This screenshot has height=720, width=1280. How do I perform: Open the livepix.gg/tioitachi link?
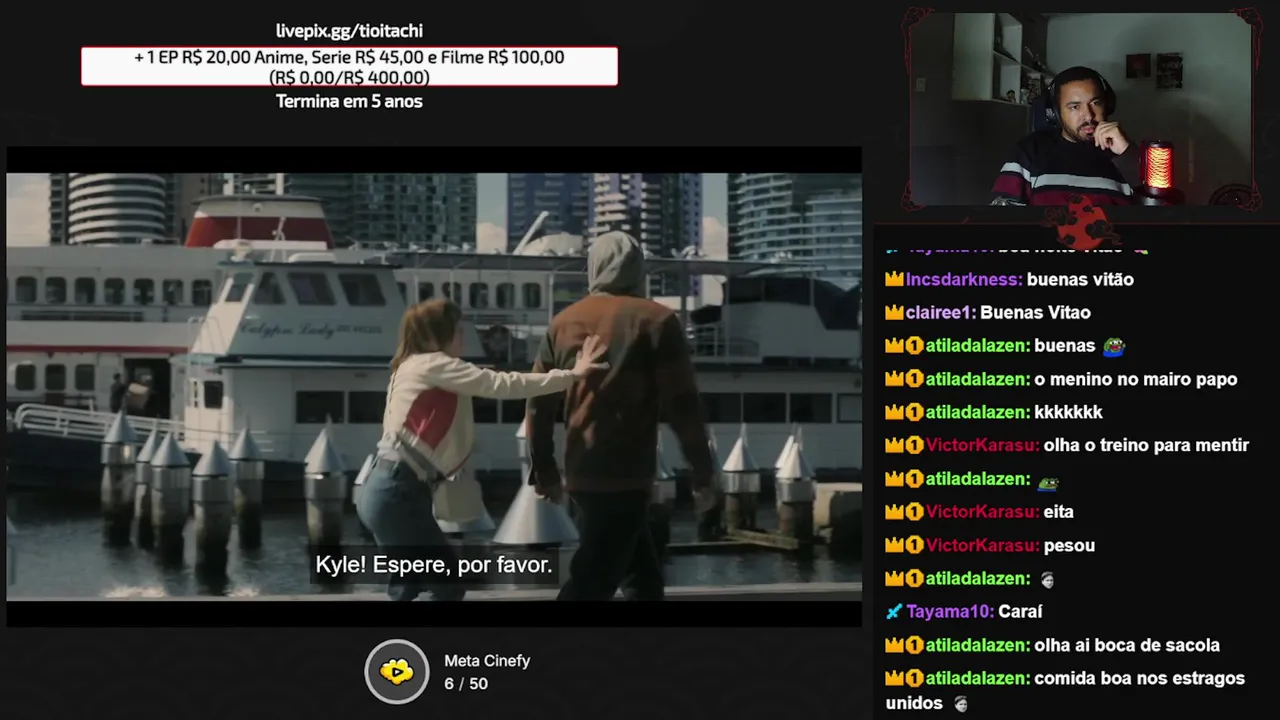point(349,31)
